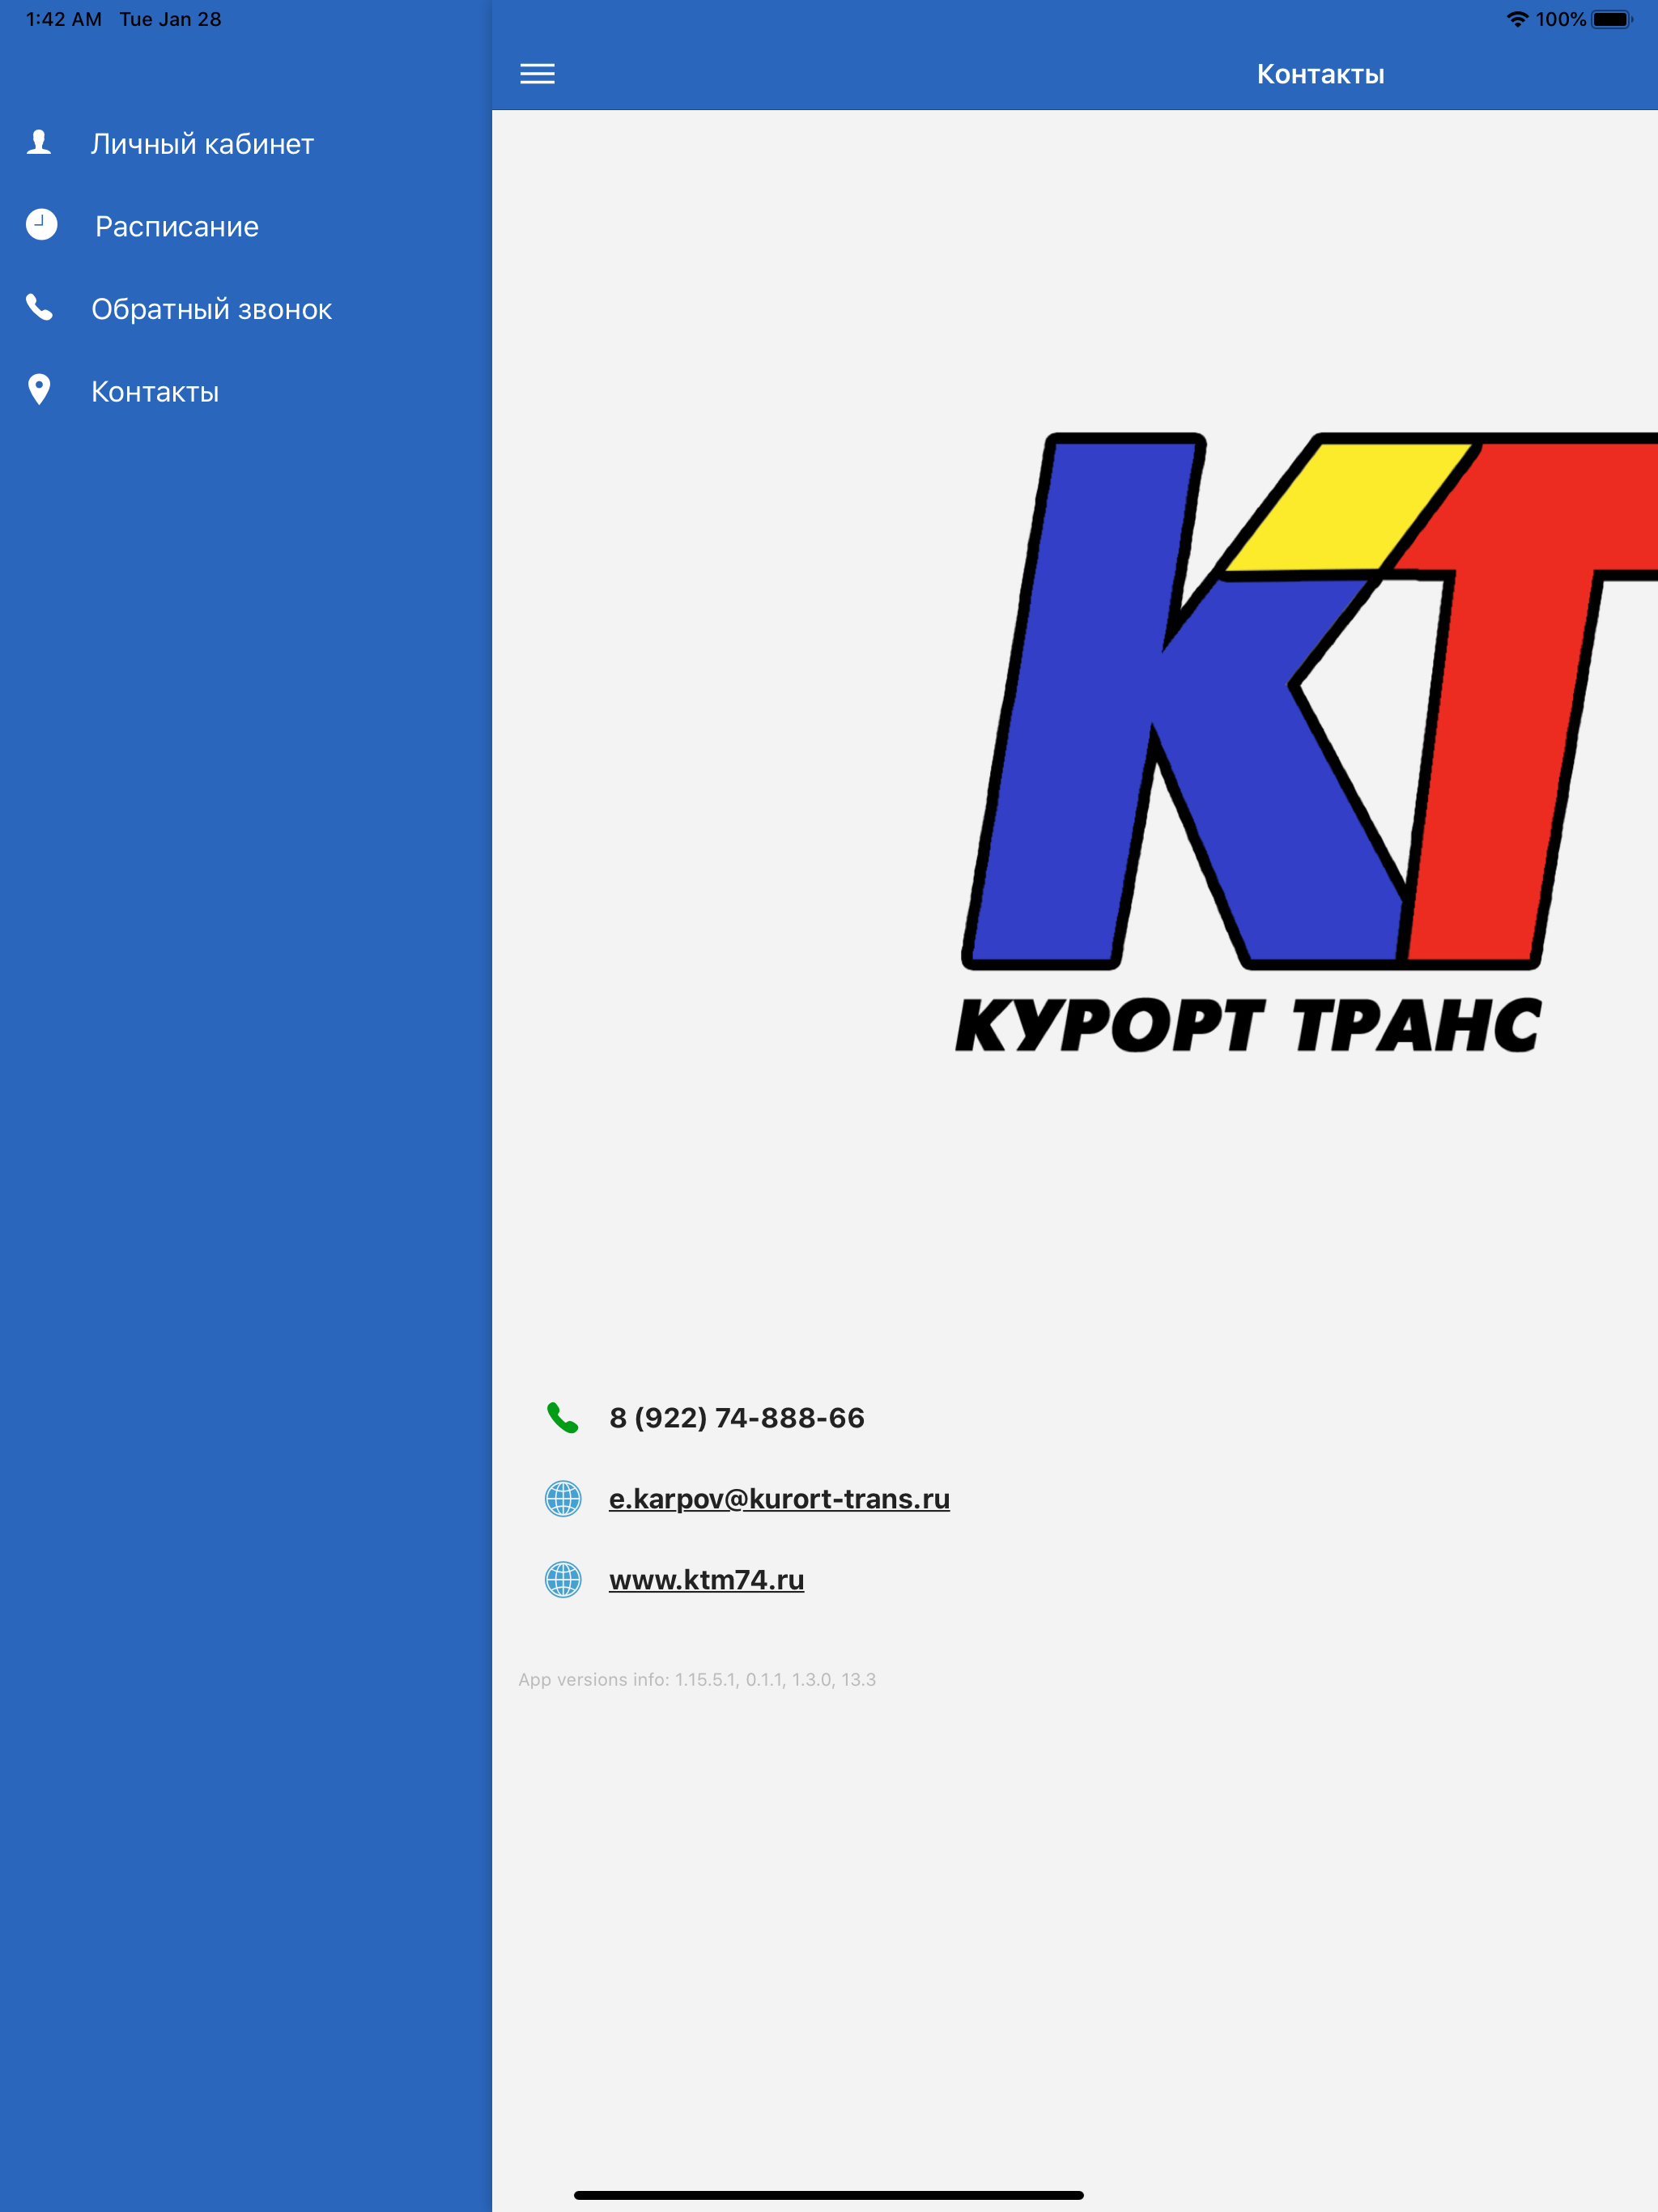Tap the globe icon next to www.ktm74.ru

563,1579
